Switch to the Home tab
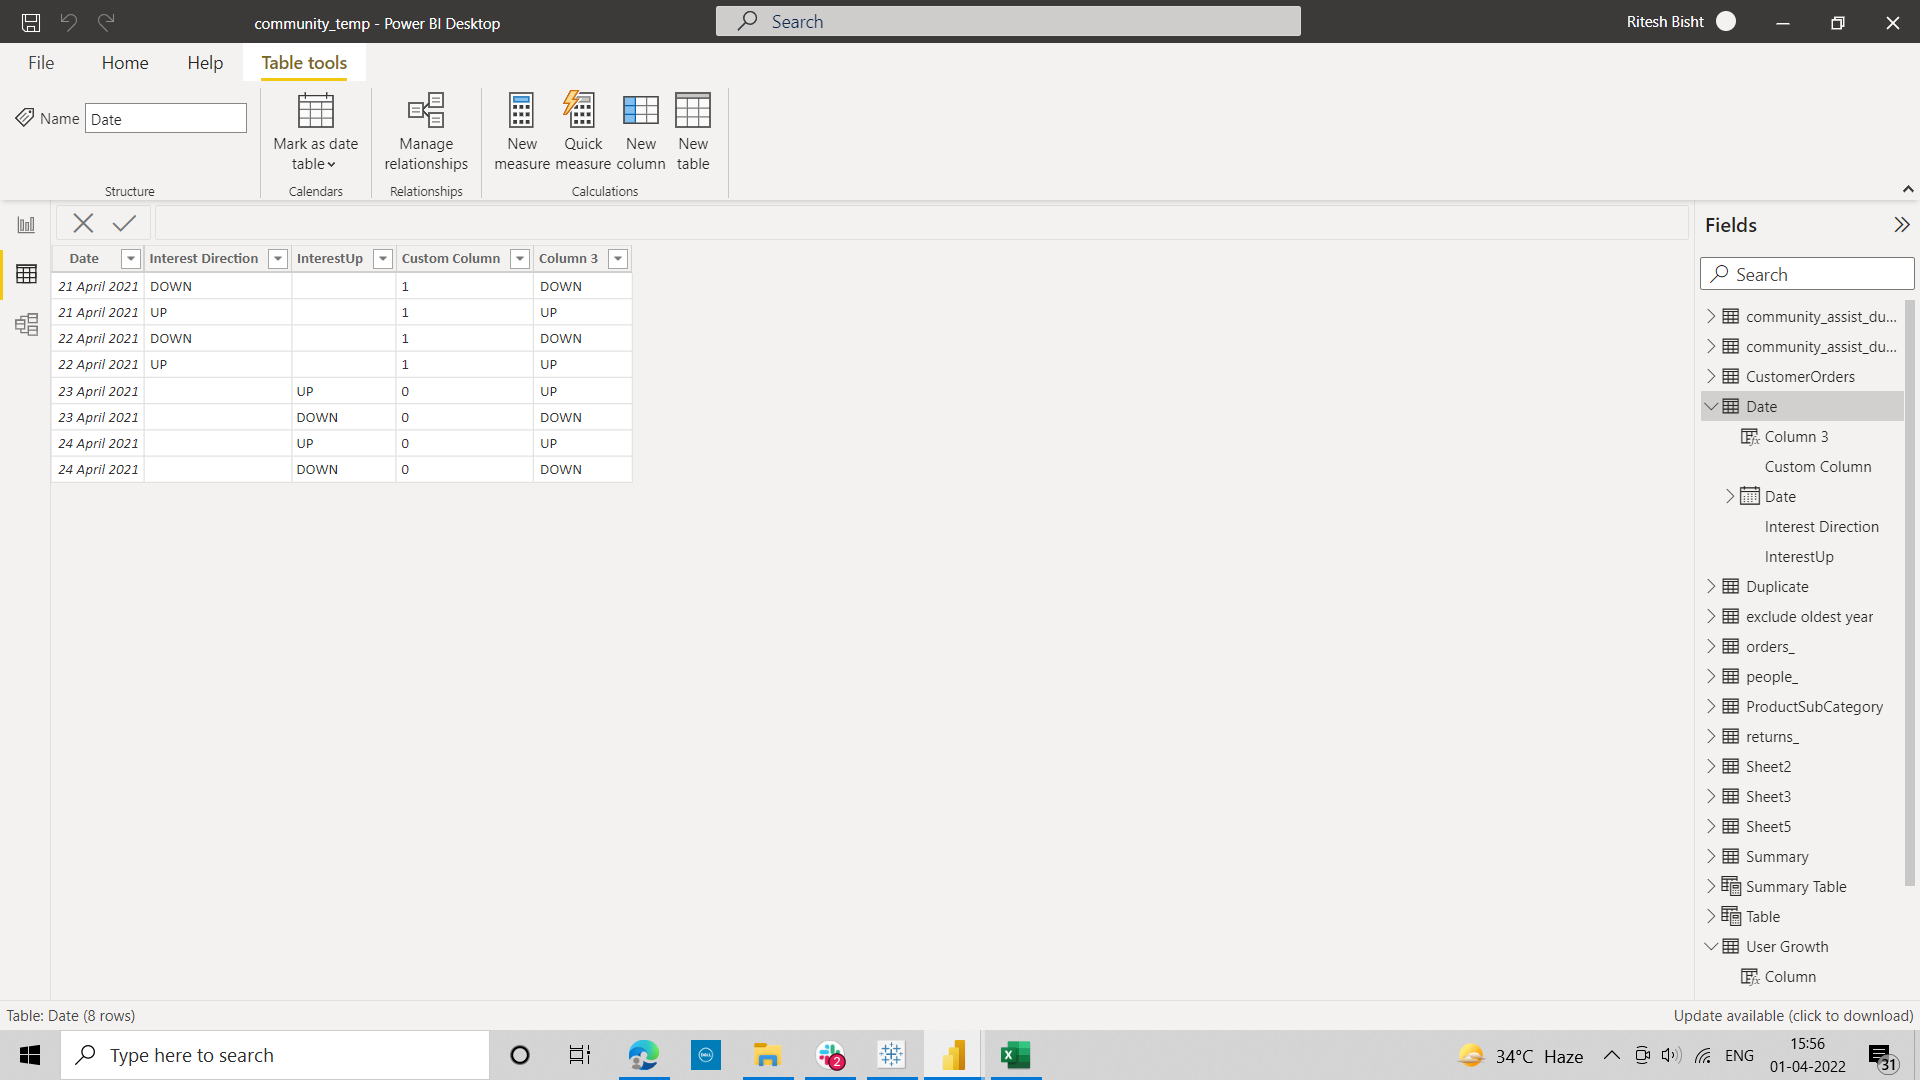Screen dimensions: 1920x1080 click(x=125, y=63)
